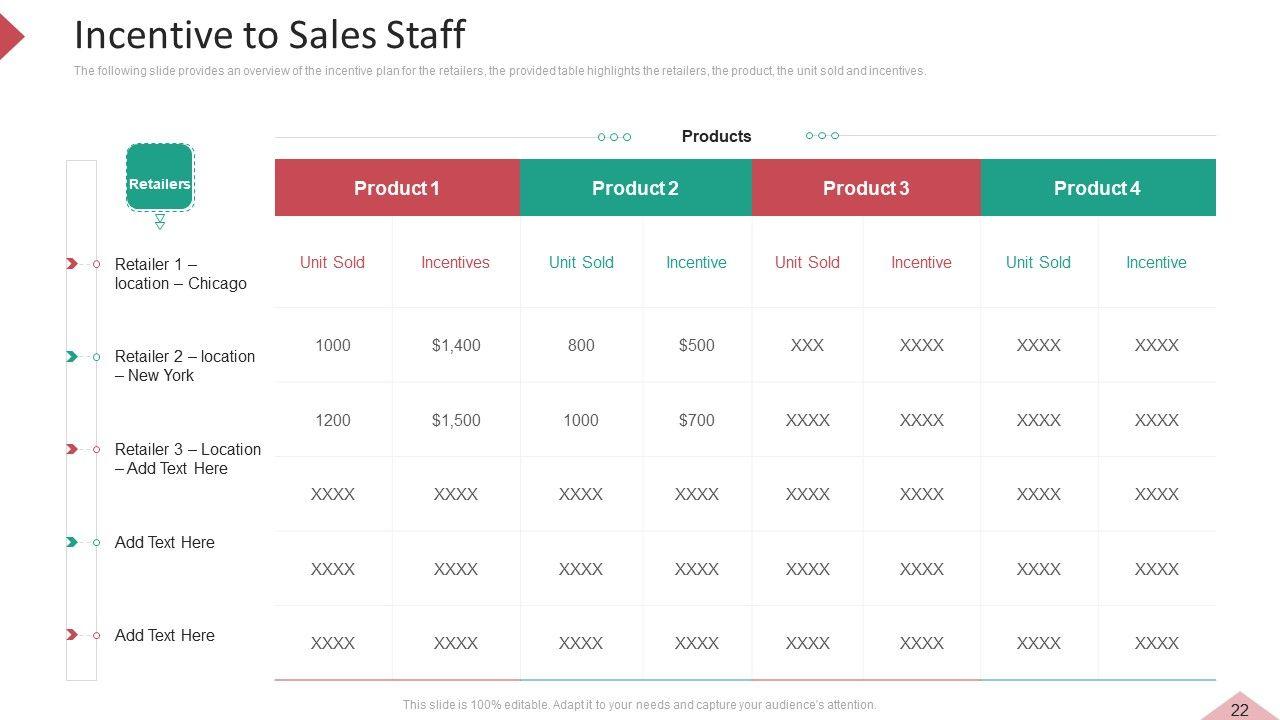Image resolution: width=1280 pixels, height=720 pixels.
Task: Click the Products heading label
Action: [716, 136]
